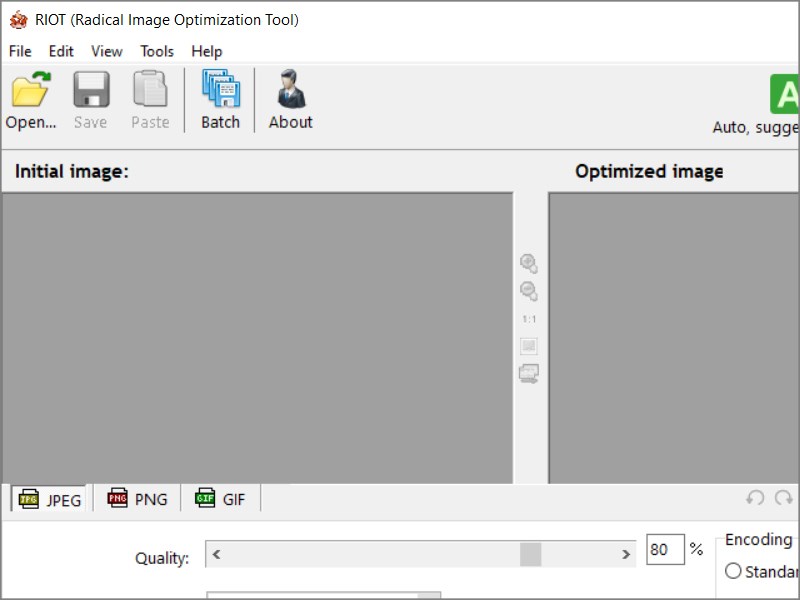800x600 pixels.
Task: Set view to 1:1 zoom
Action: click(x=529, y=319)
